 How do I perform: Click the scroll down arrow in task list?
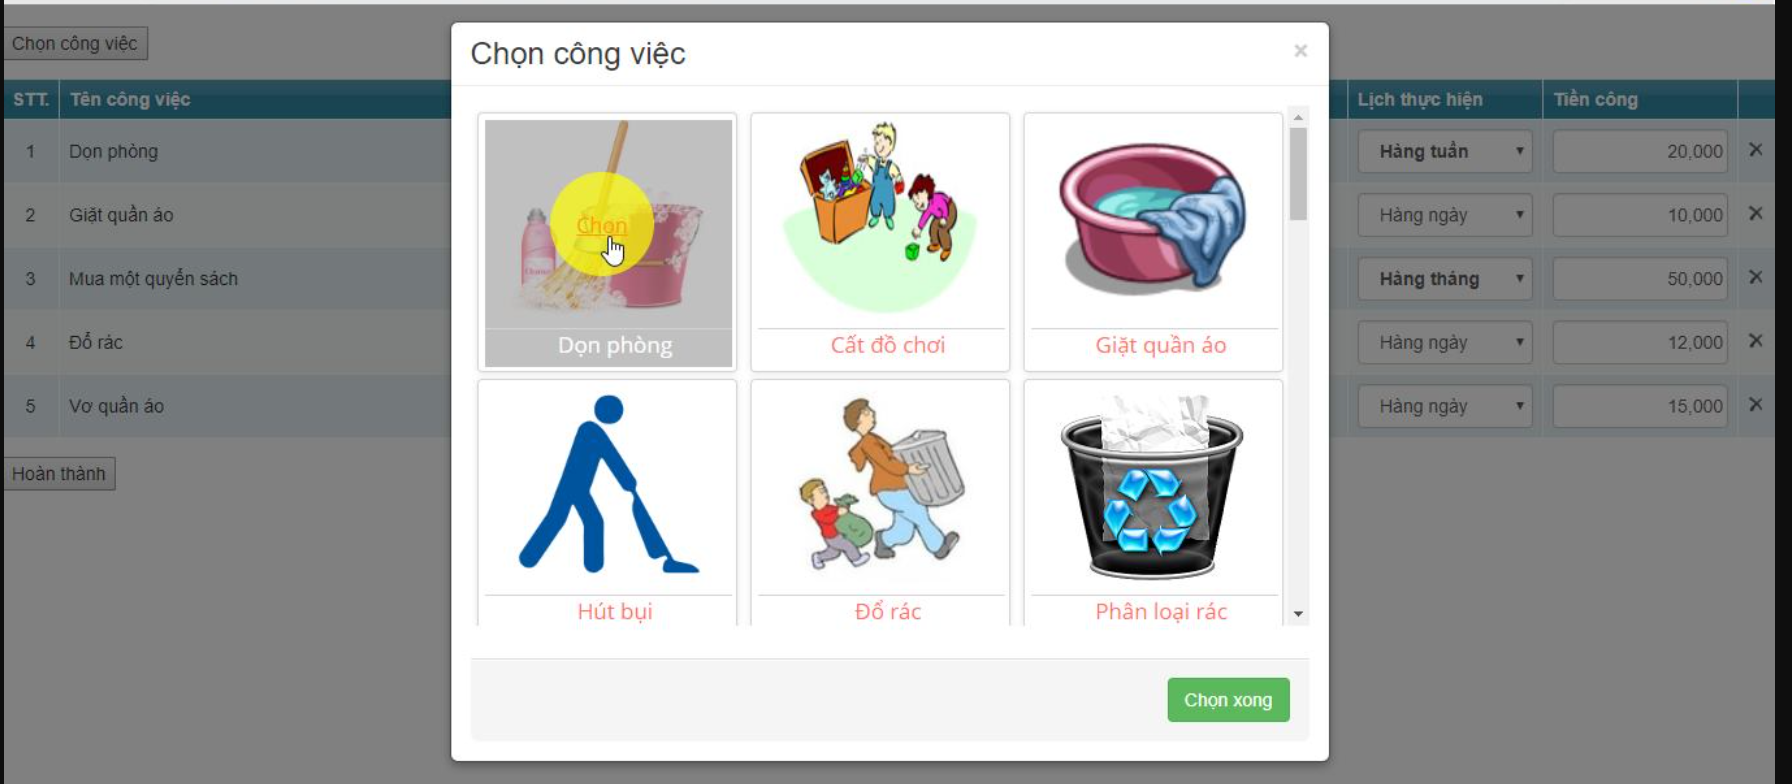coord(1298,614)
